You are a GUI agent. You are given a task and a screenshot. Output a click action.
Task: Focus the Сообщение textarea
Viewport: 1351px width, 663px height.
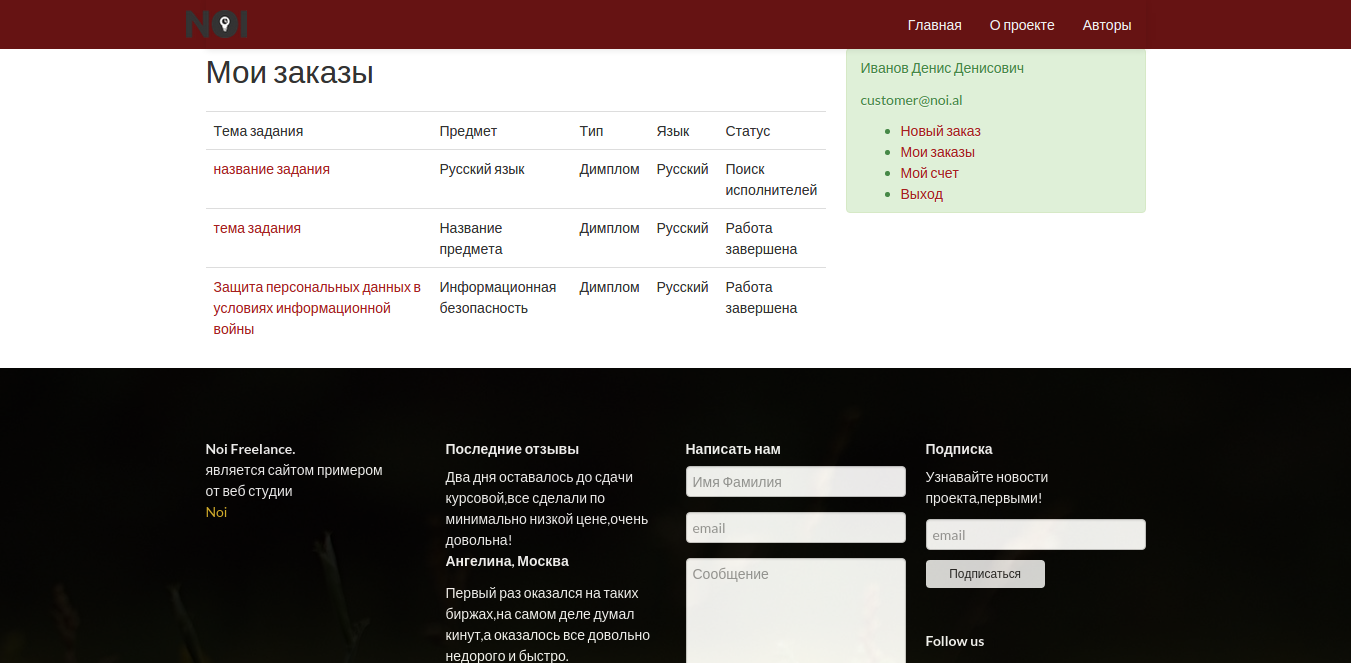(x=796, y=610)
